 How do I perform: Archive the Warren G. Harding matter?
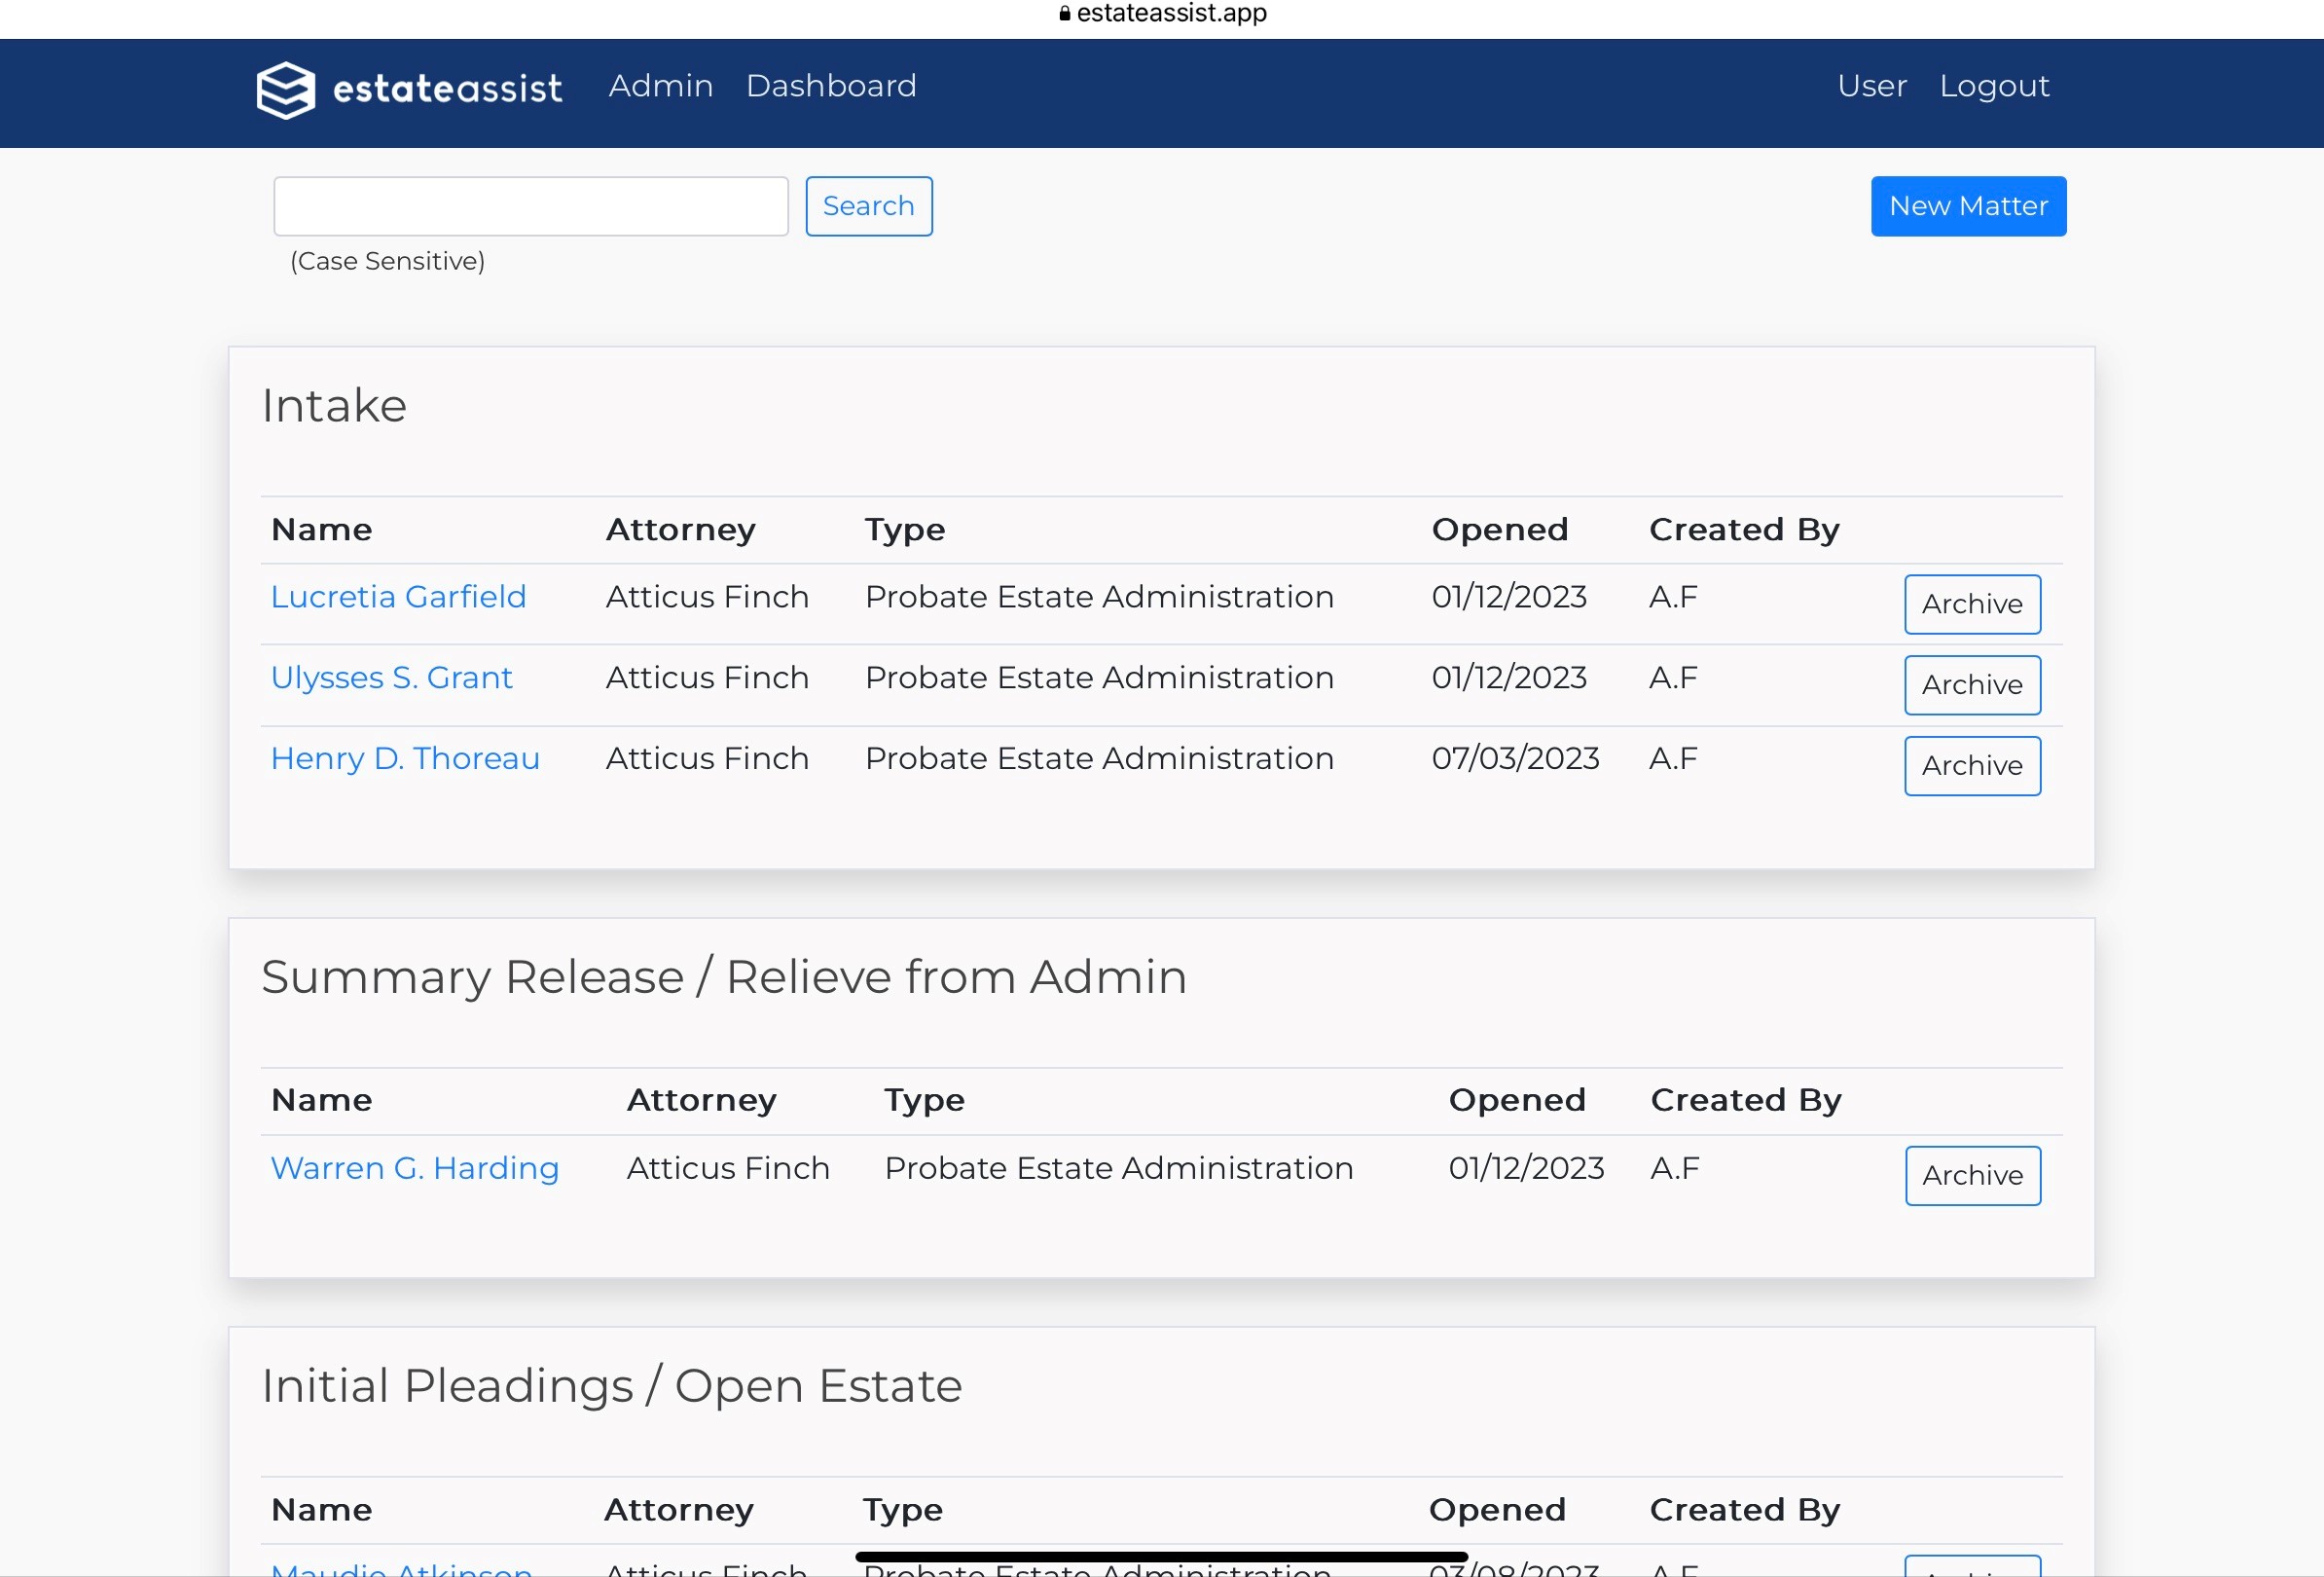pyautogui.click(x=1972, y=1176)
